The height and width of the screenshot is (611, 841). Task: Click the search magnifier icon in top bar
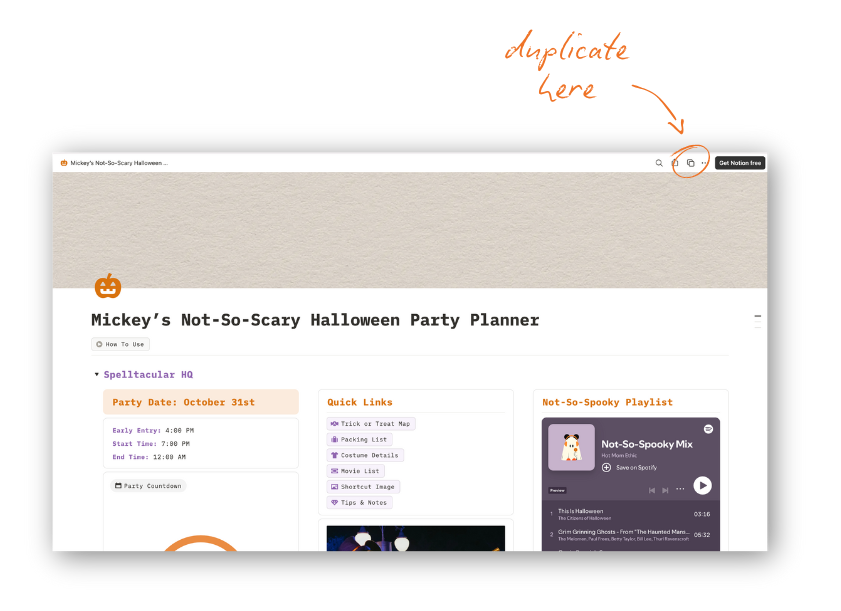(x=659, y=163)
